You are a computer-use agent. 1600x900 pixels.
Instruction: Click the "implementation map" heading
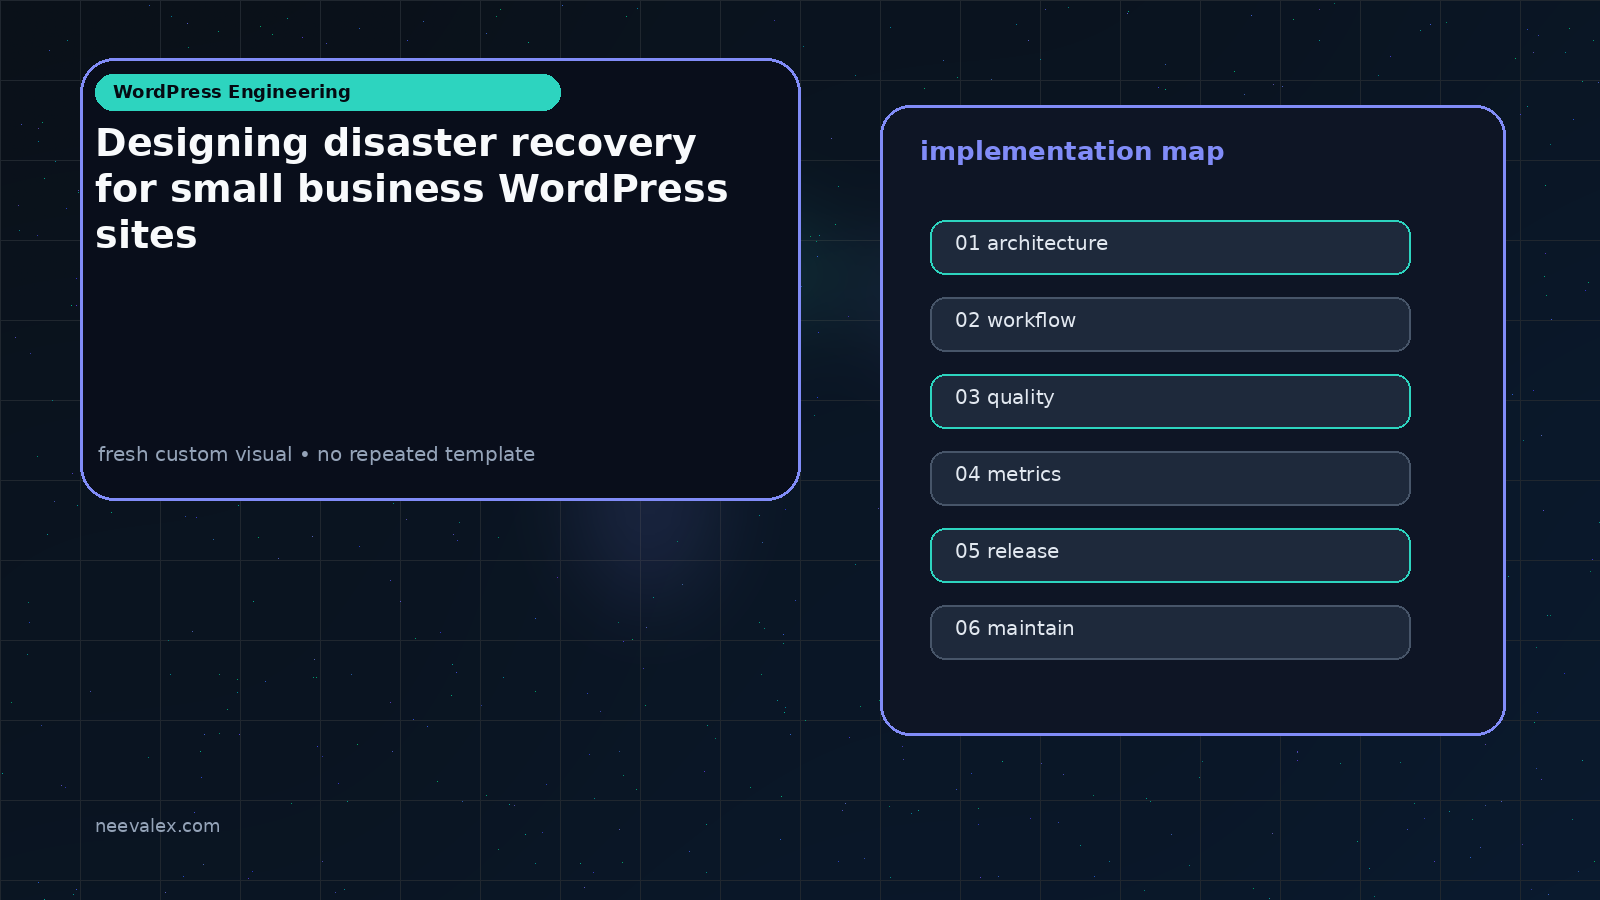point(1072,152)
